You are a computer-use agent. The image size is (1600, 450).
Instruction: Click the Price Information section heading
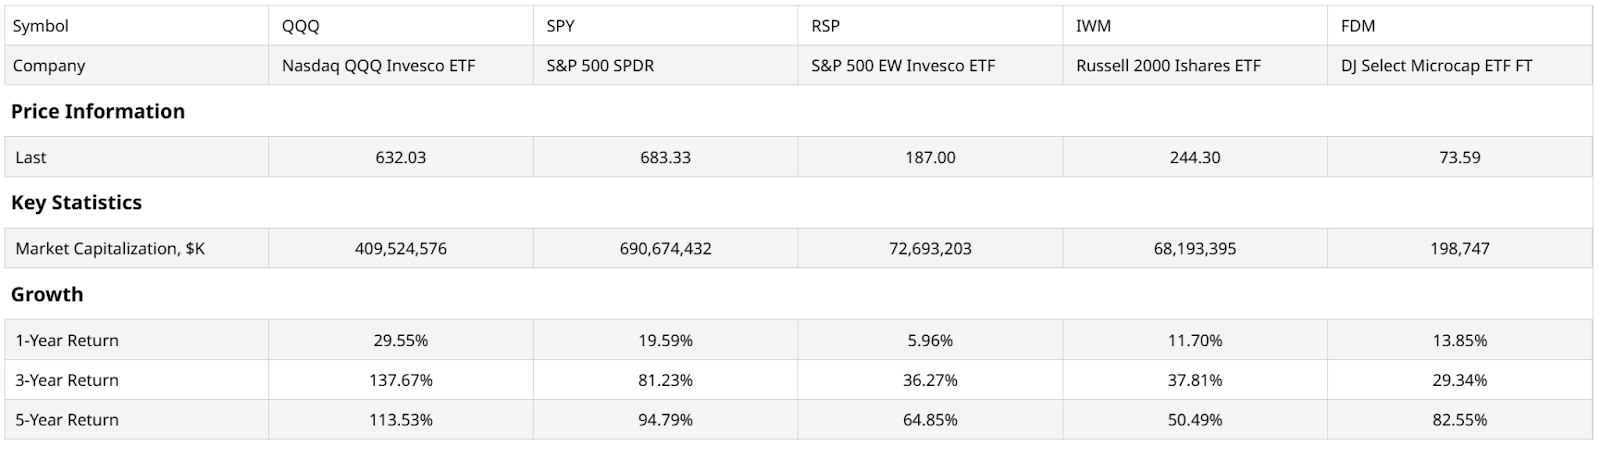98,112
